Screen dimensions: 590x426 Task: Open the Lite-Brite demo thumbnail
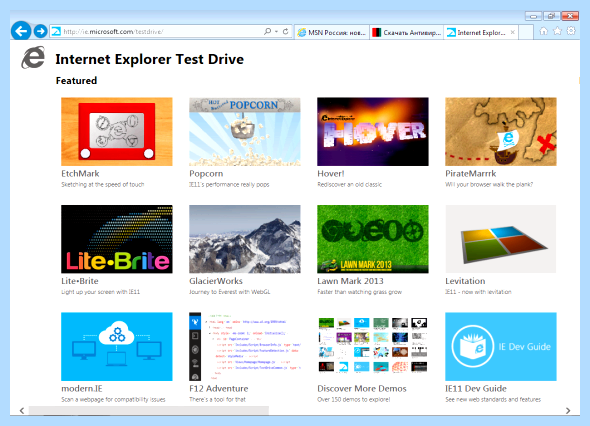[117, 239]
